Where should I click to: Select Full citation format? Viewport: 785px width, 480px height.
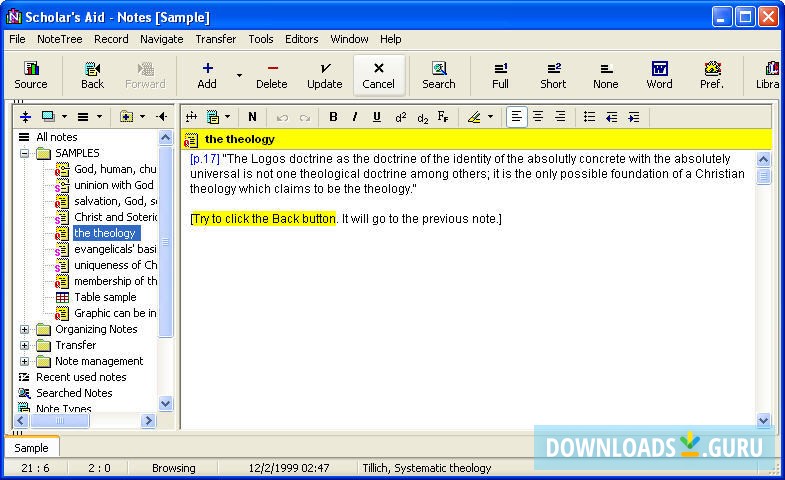coord(500,75)
